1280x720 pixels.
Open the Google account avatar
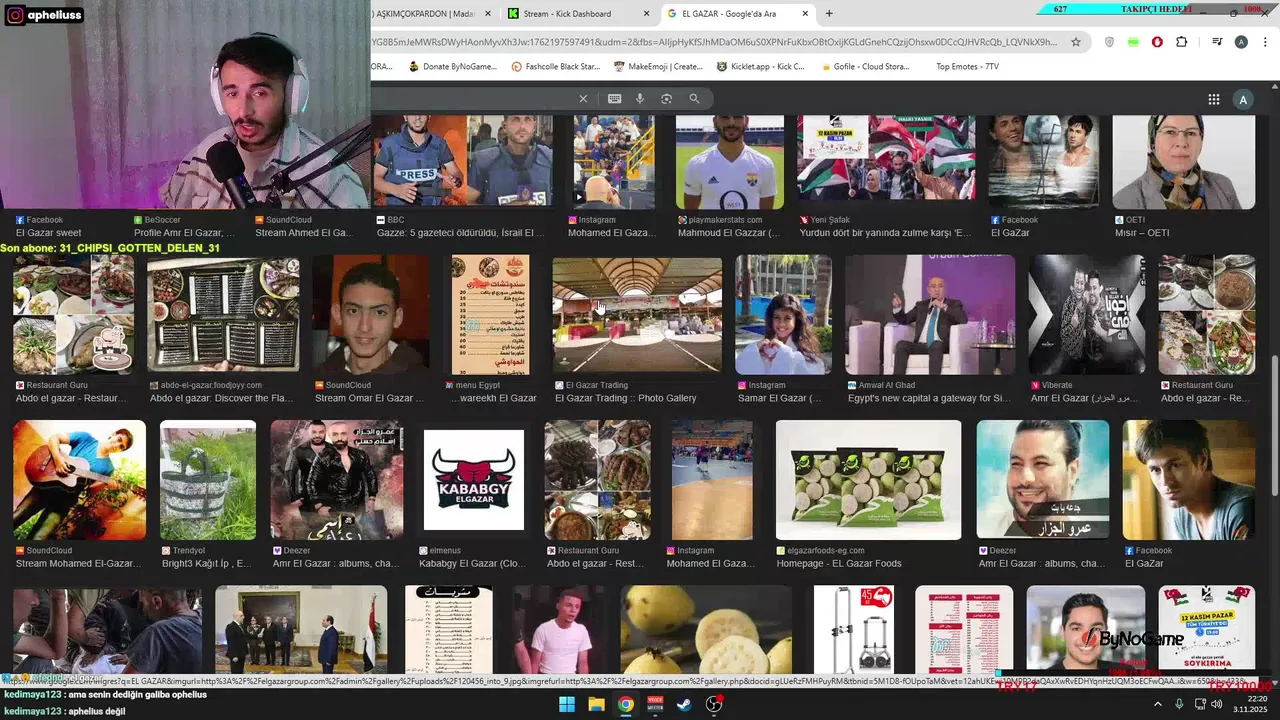pos(1243,99)
